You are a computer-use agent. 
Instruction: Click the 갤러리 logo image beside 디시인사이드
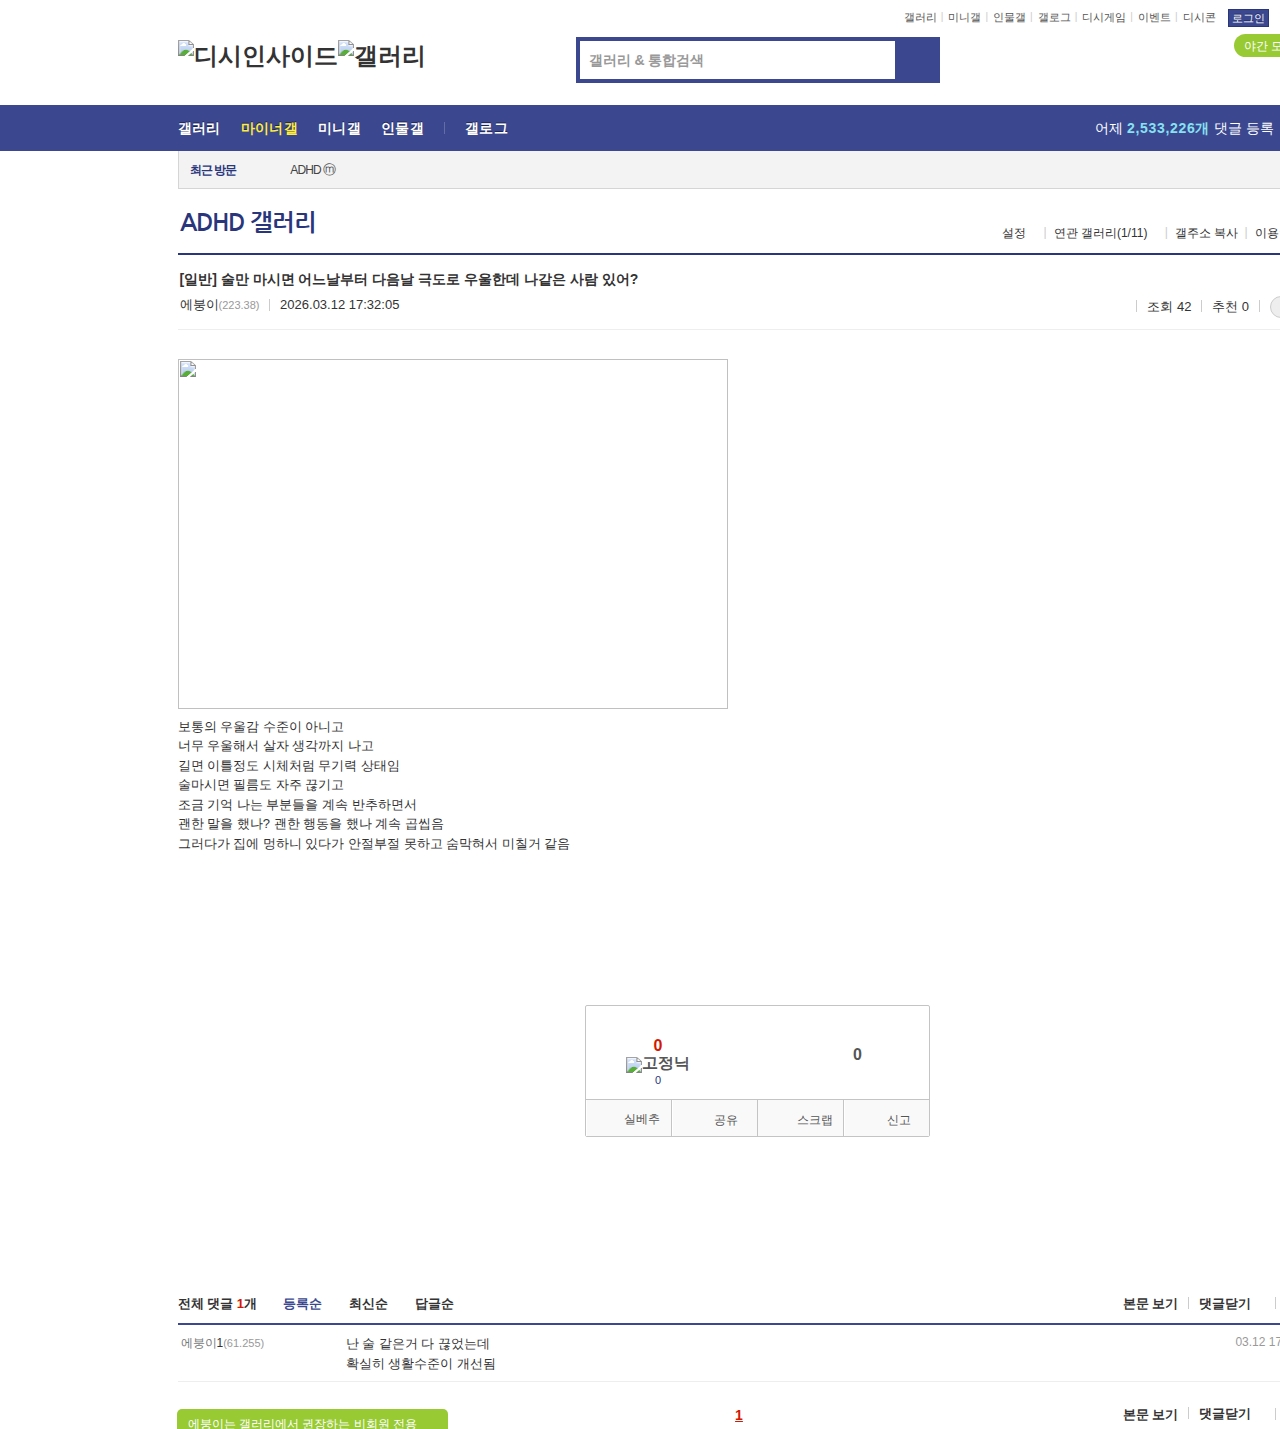[x=382, y=56]
